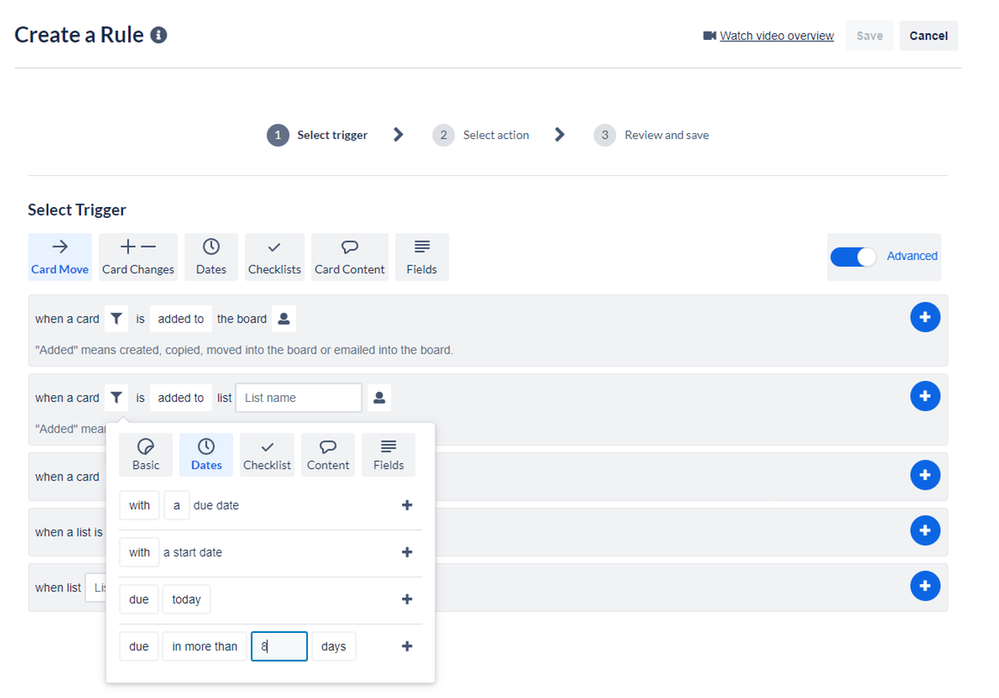
Task: Toggle 'due' option in the days row
Action: [x=139, y=646]
